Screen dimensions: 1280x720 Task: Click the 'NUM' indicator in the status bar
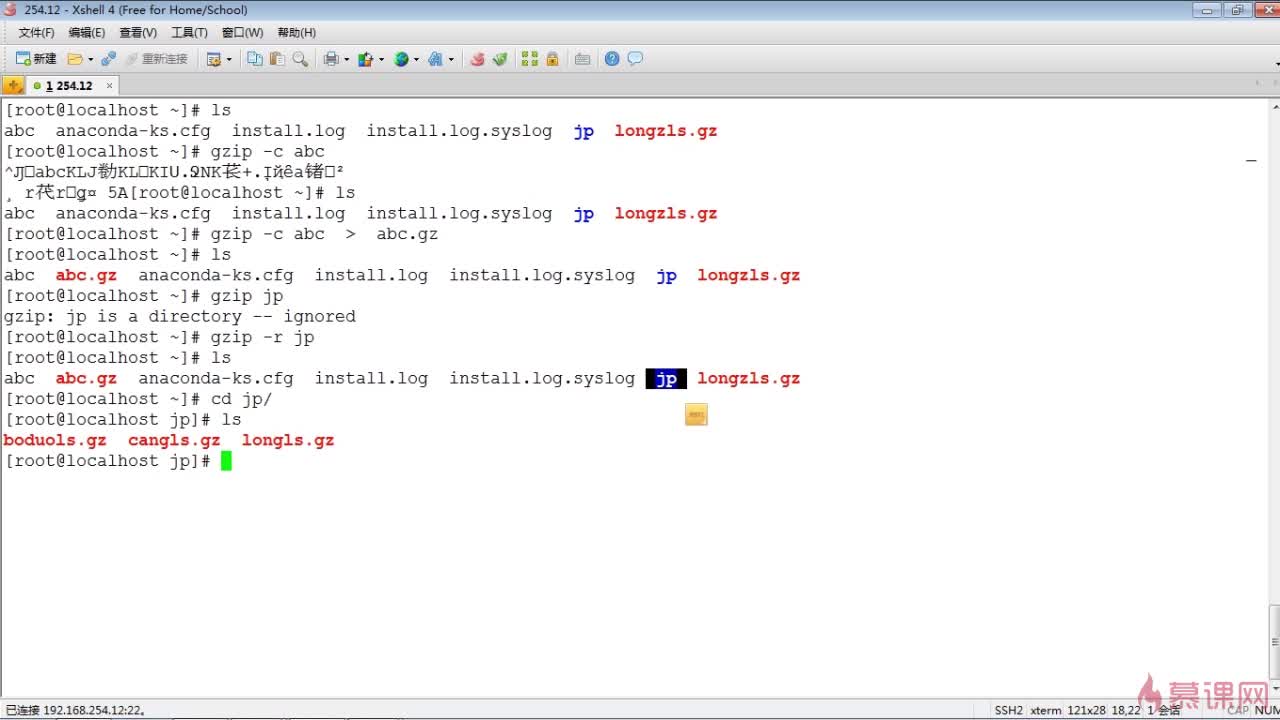(x=1267, y=710)
